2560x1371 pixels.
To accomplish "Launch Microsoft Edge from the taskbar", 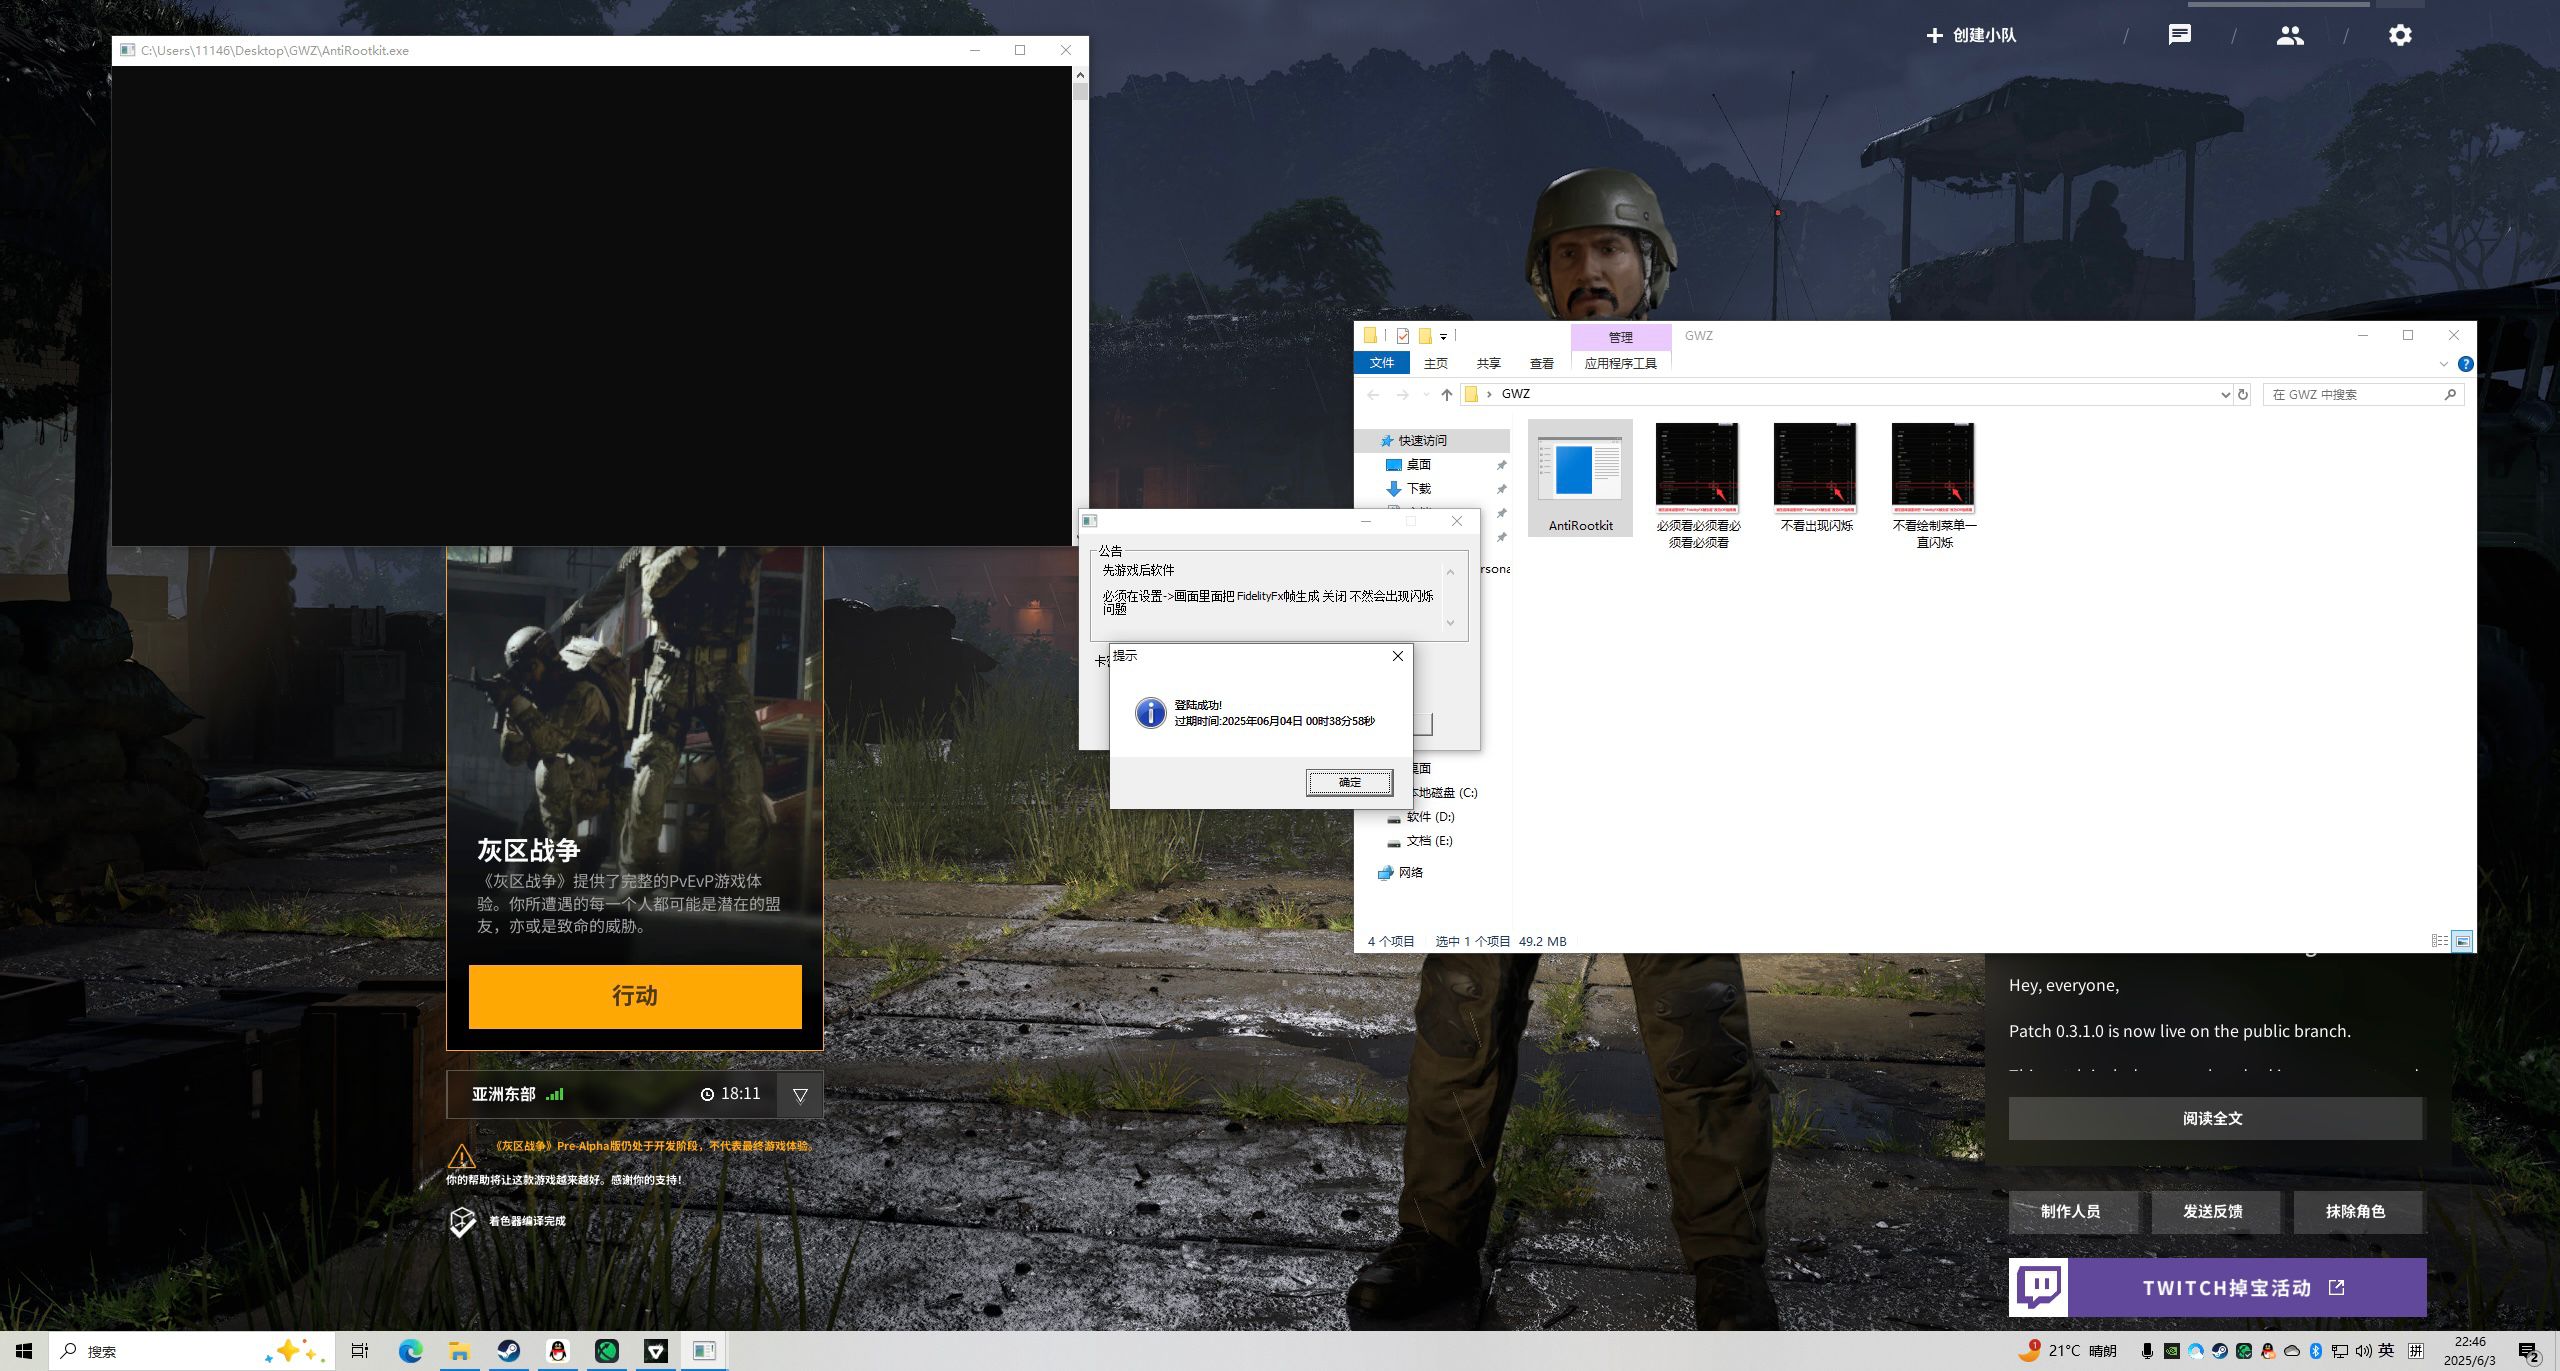I will [410, 1351].
